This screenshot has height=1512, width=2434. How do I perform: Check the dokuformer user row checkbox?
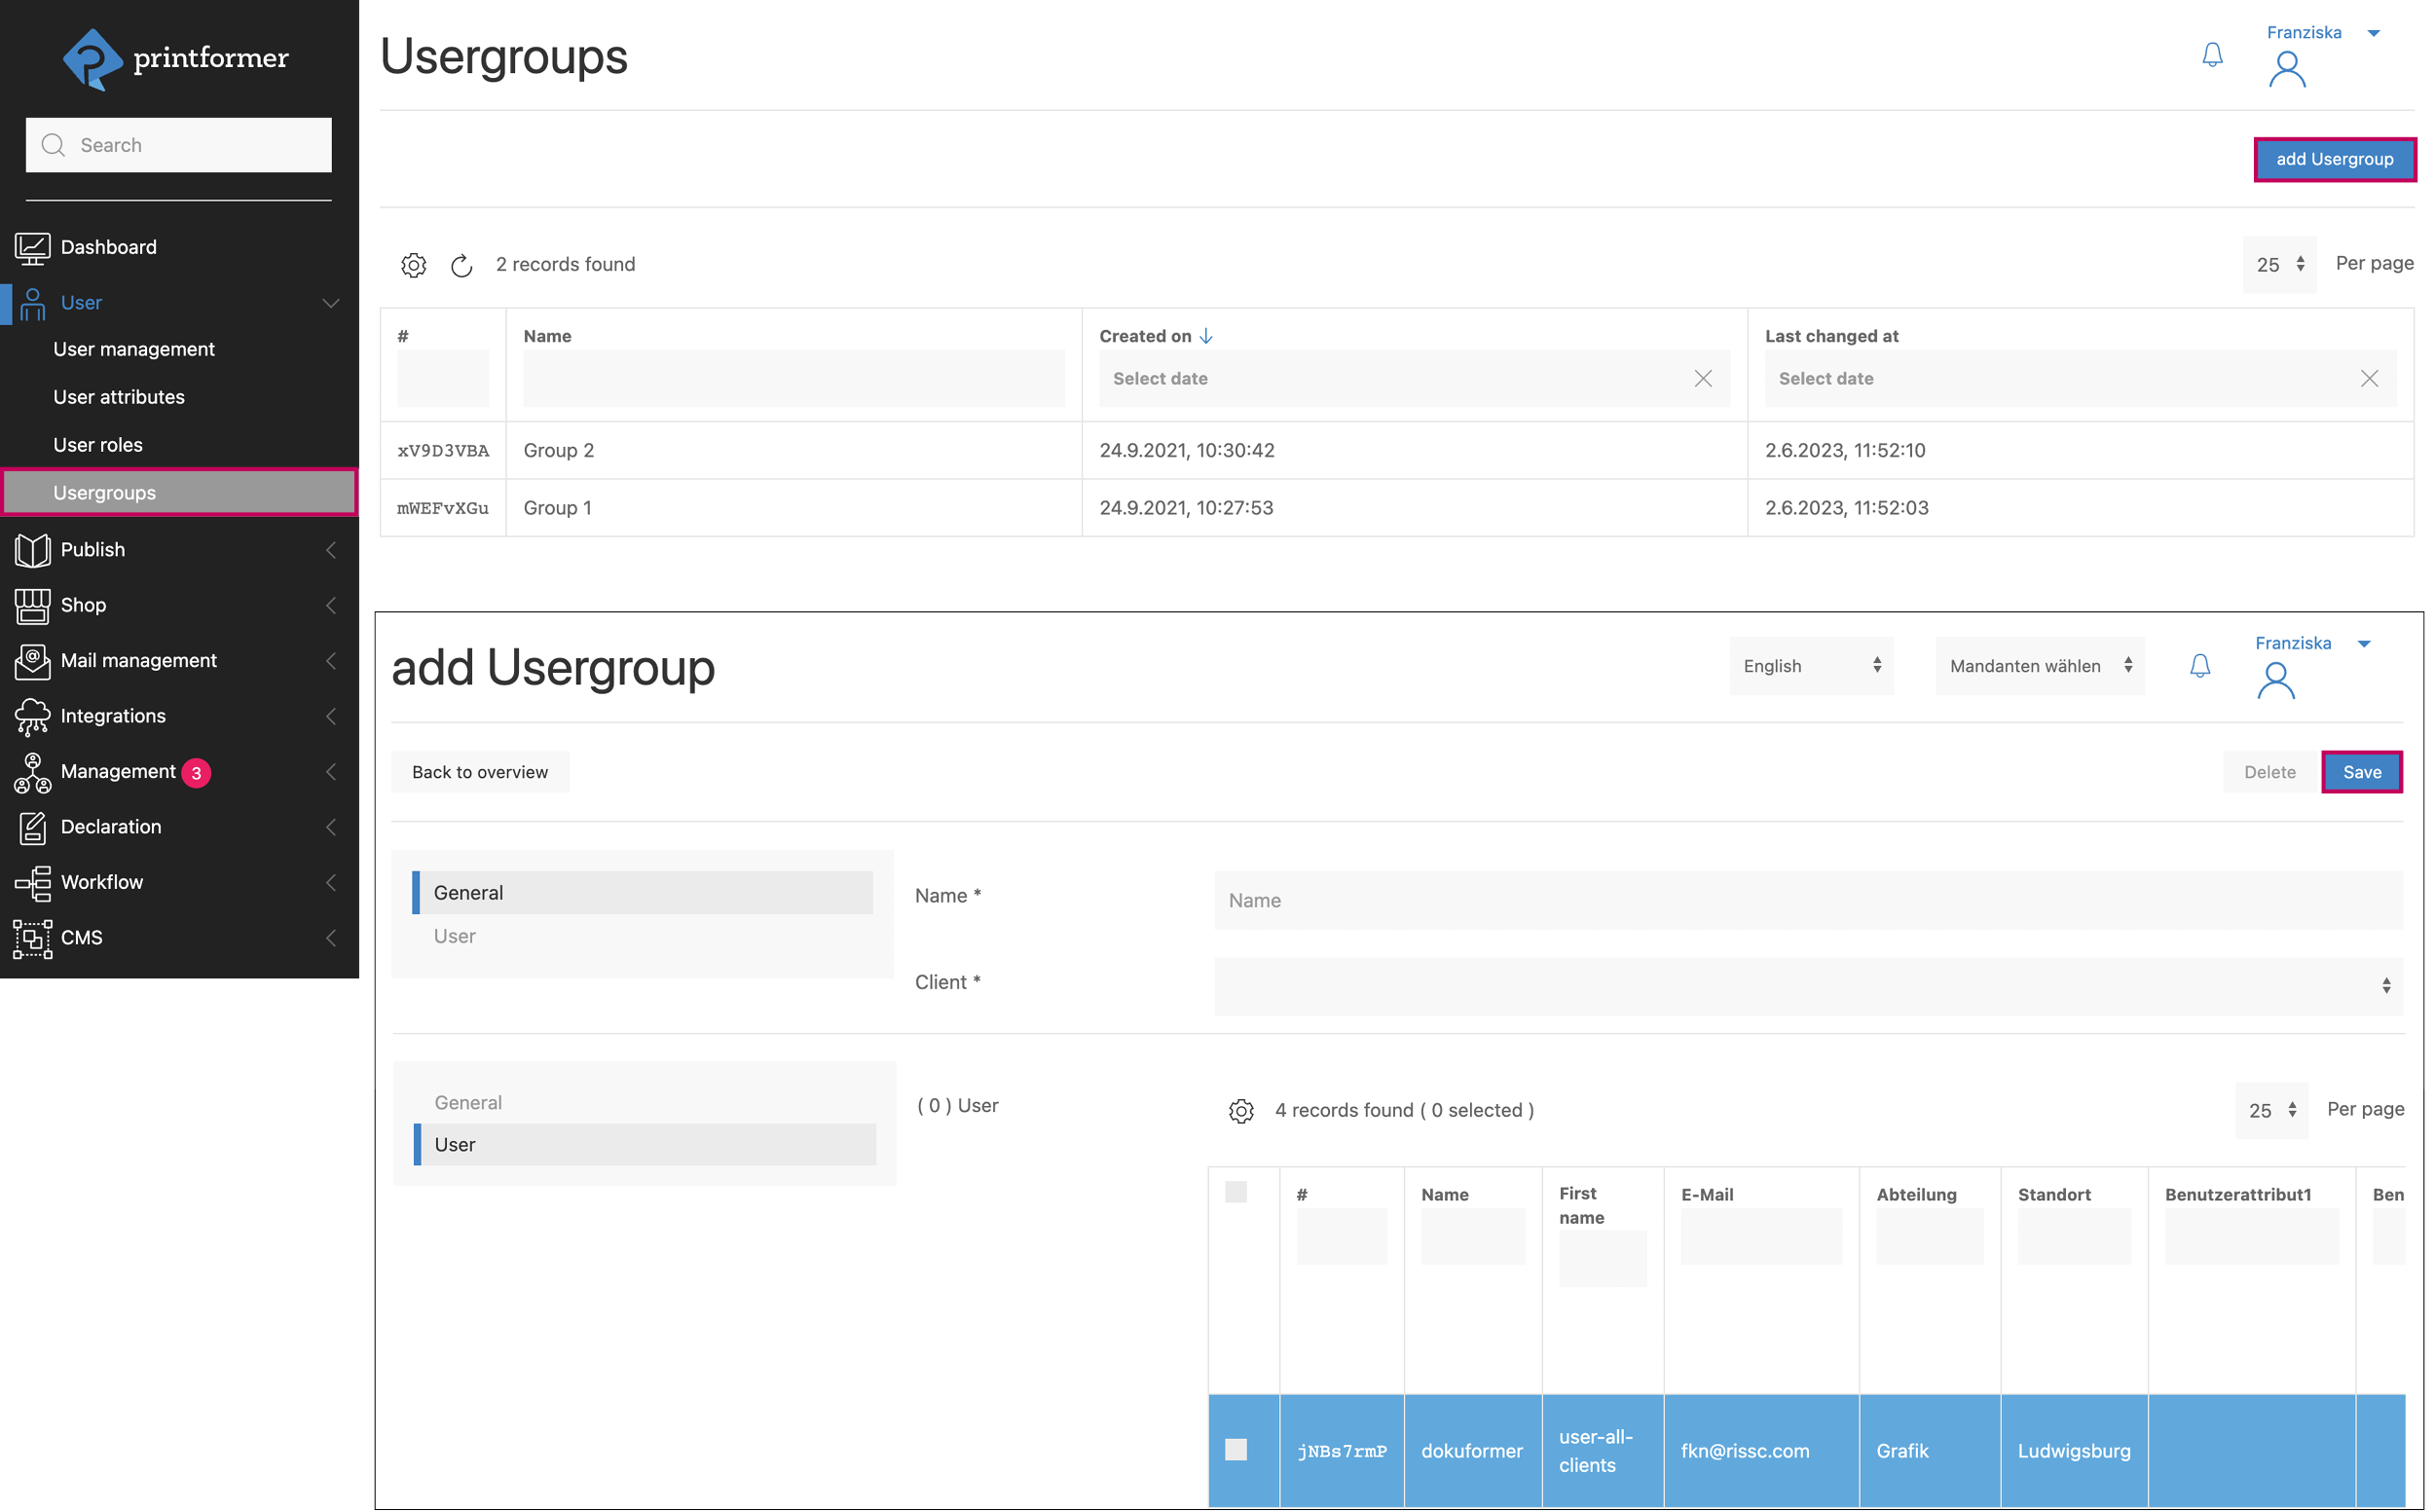pos(1236,1450)
